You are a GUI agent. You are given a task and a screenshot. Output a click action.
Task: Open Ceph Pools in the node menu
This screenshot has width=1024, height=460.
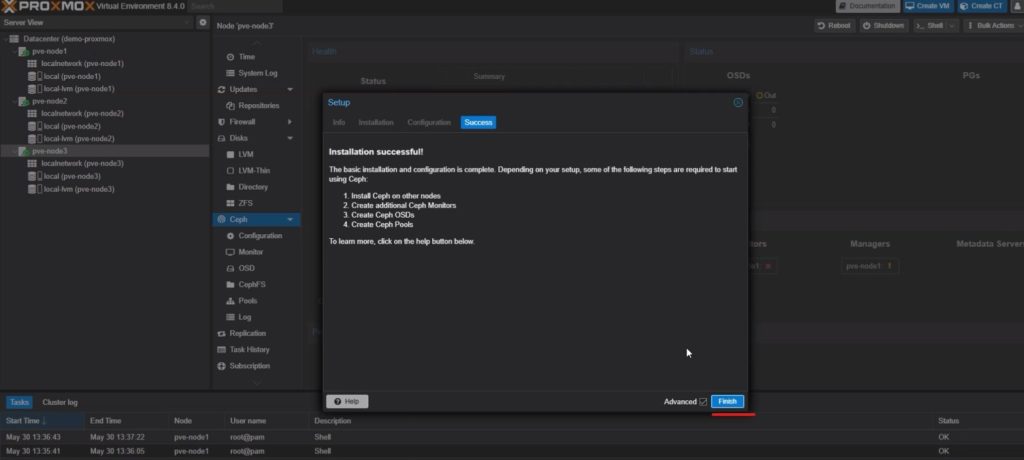248,301
